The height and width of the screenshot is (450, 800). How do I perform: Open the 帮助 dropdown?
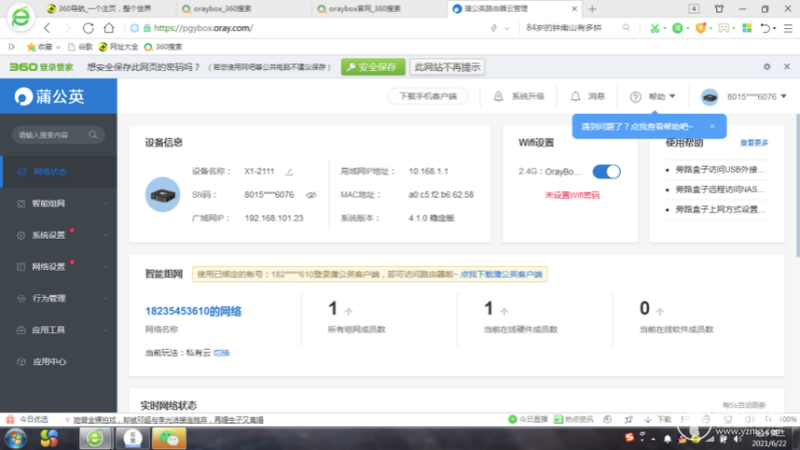tap(653, 96)
